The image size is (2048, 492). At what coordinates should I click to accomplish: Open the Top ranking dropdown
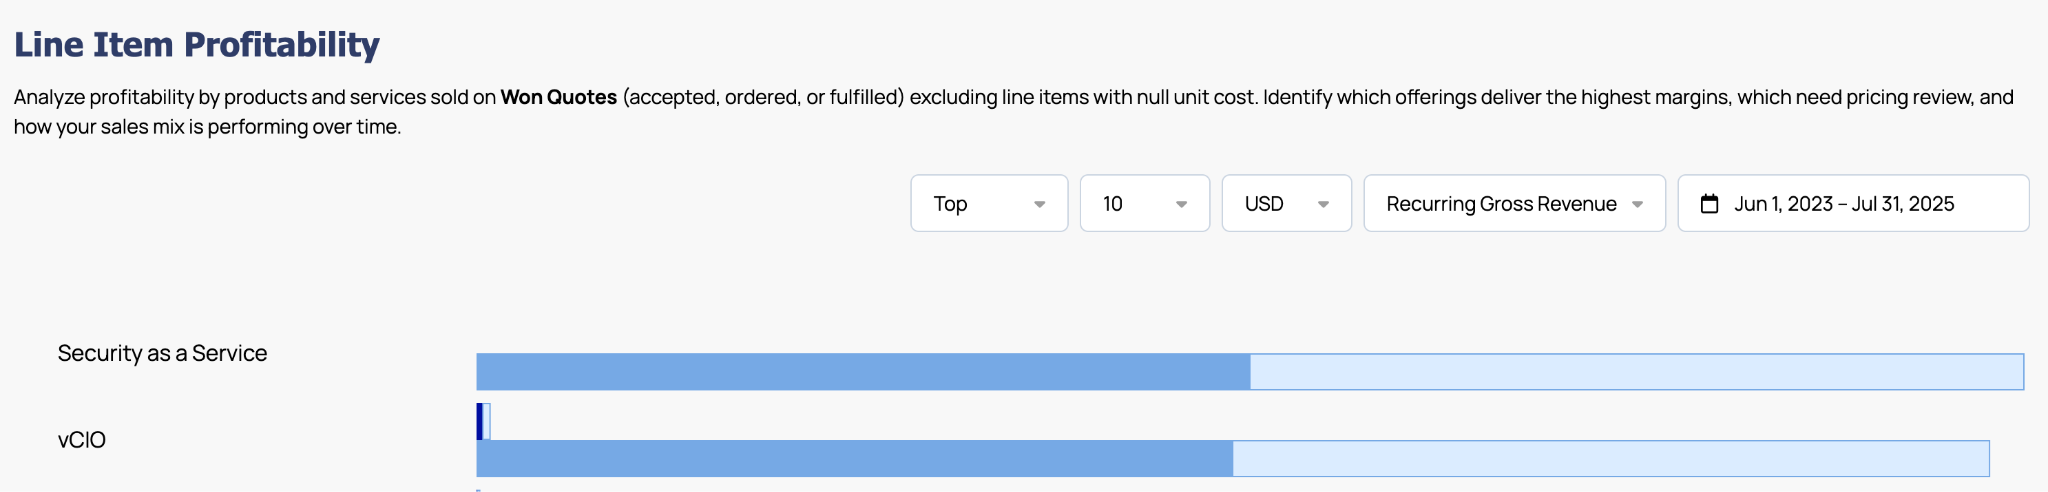[x=988, y=203]
